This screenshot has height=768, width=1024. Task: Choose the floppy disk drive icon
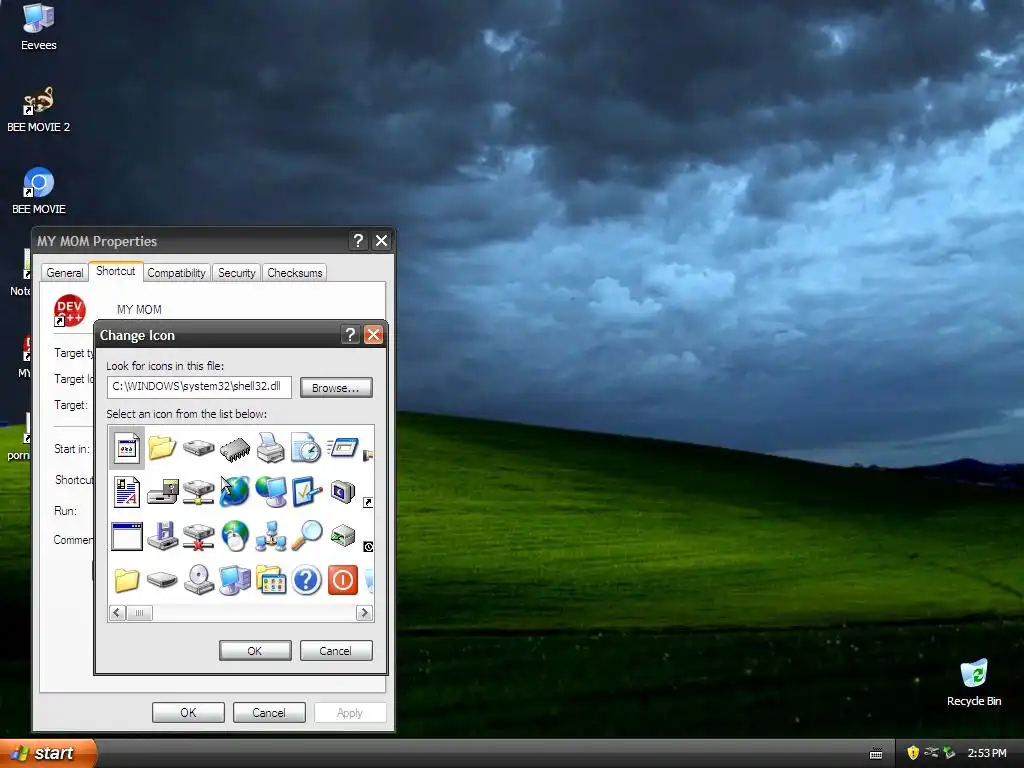pos(163,492)
